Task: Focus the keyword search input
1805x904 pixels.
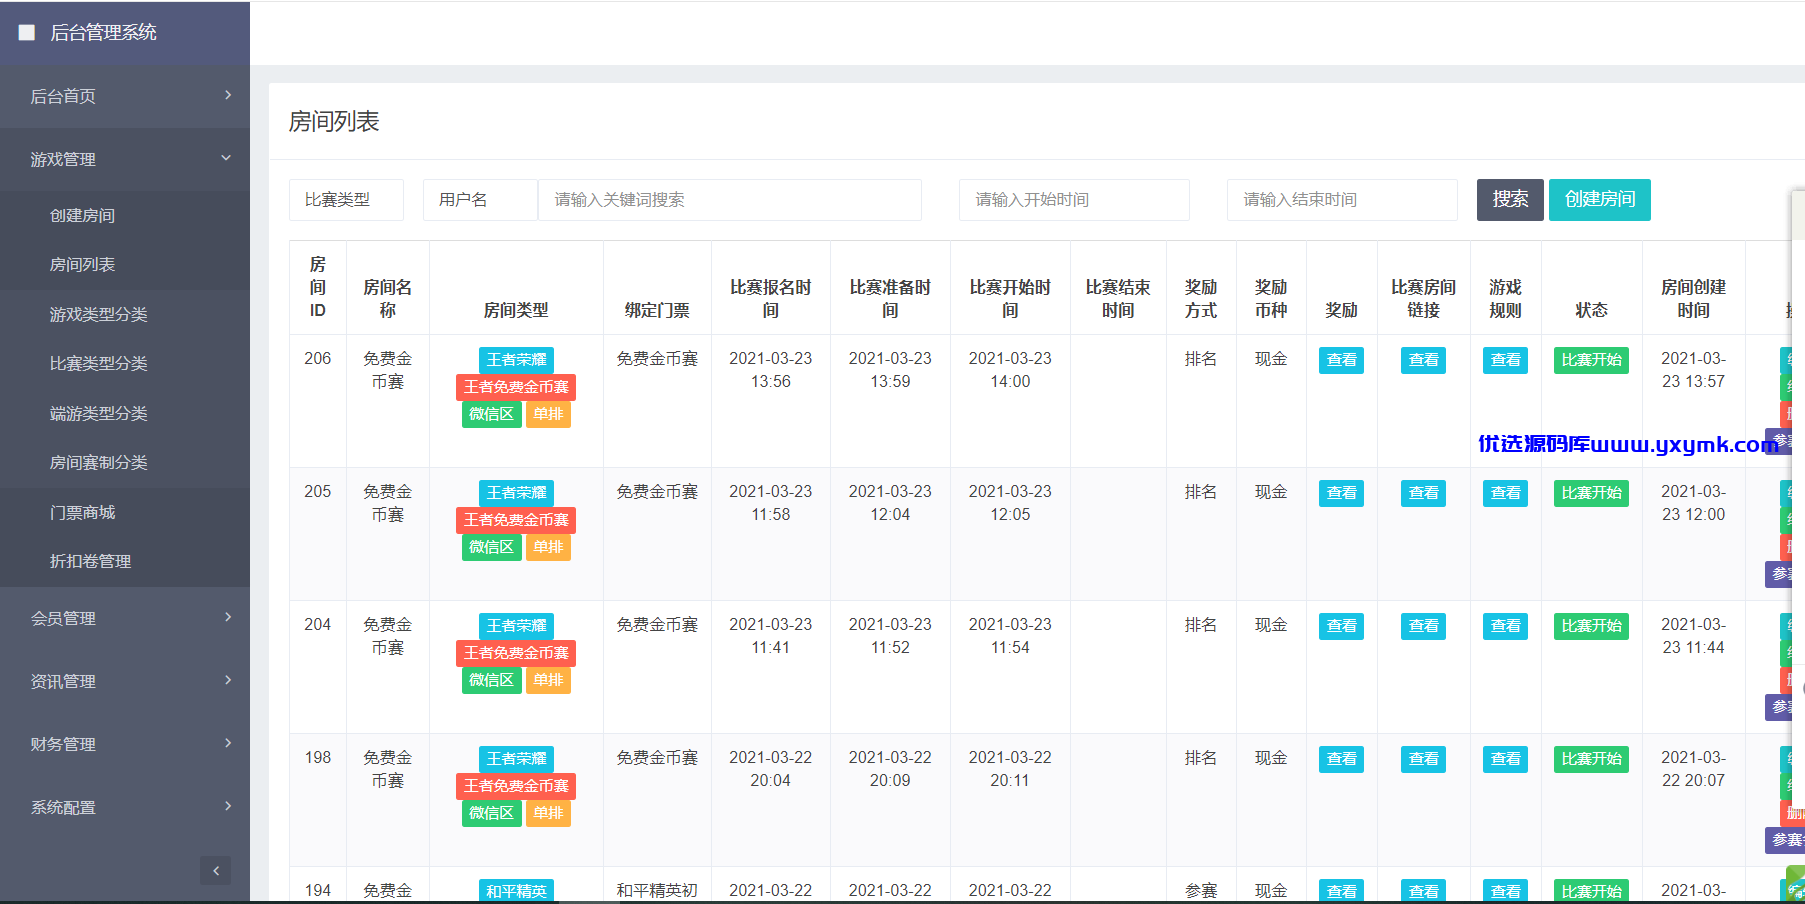Action: pos(730,200)
